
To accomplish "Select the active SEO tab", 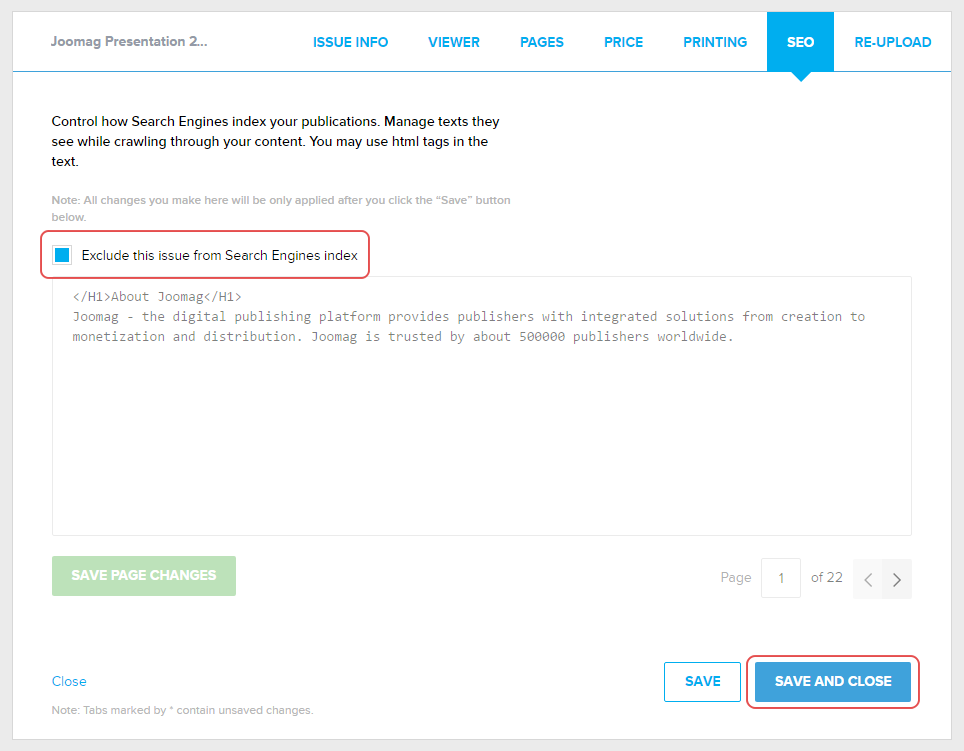I will 800,42.
